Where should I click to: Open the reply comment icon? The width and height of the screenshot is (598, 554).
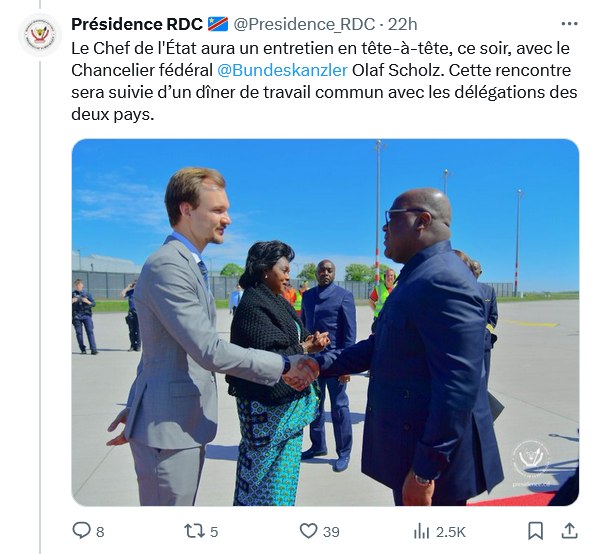pyautogui.click(x=81, y=530)
